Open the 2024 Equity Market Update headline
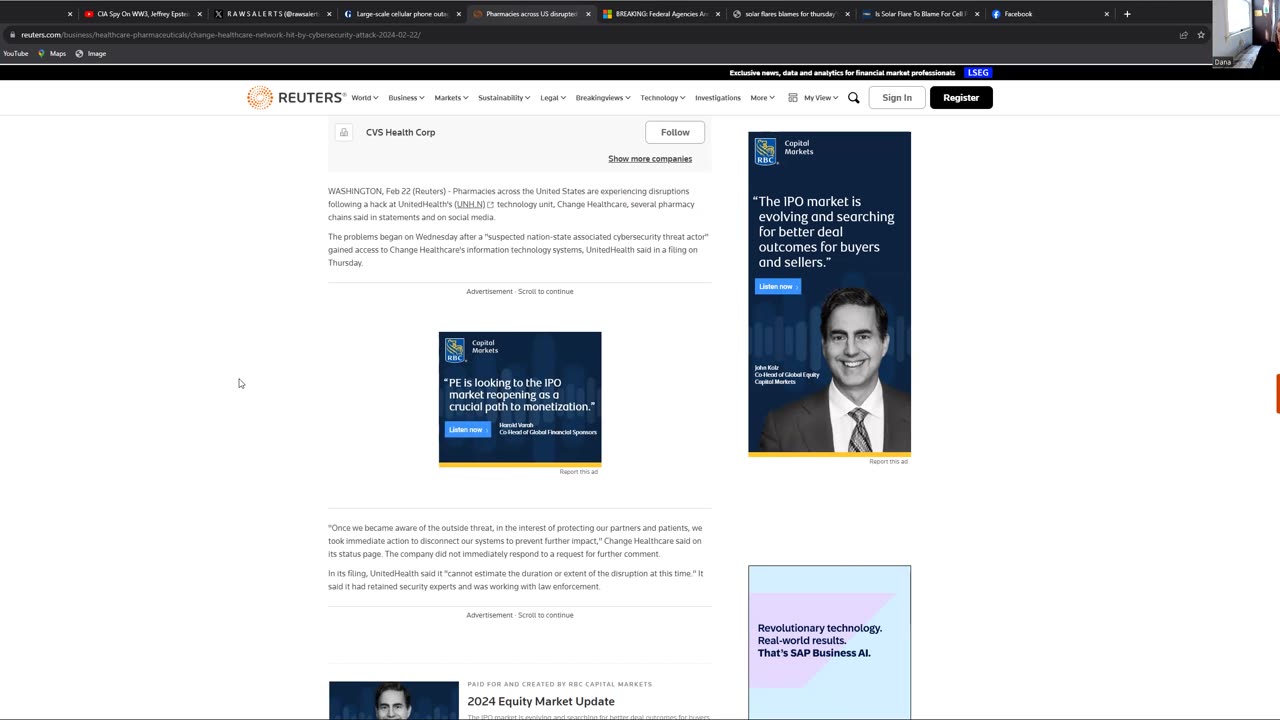Image resolution: width=1280 pixels, height=720 pixels. pos(541,701)
